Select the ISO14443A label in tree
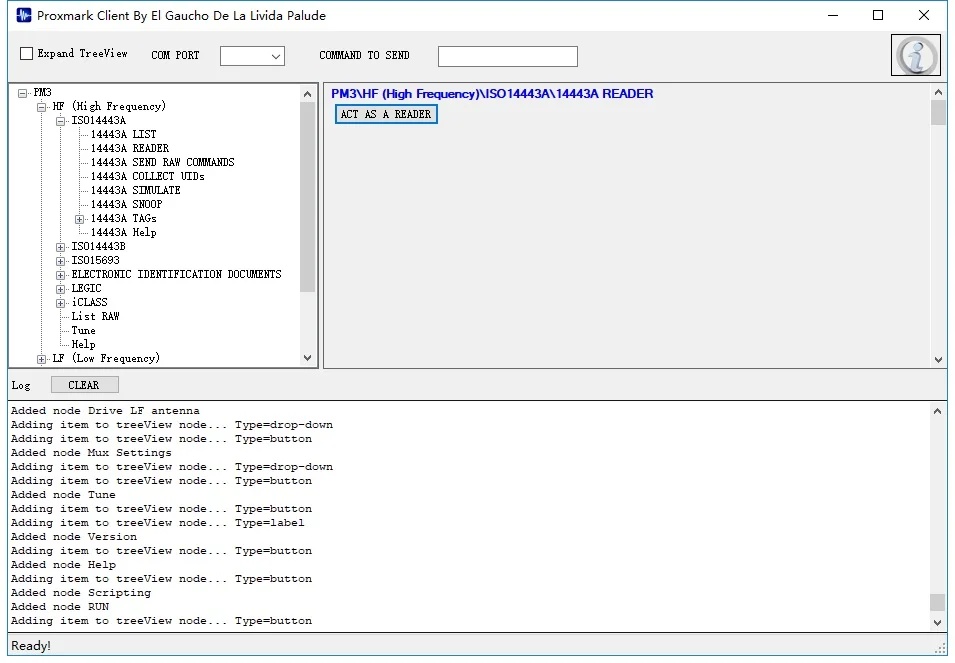 [99, 120]
